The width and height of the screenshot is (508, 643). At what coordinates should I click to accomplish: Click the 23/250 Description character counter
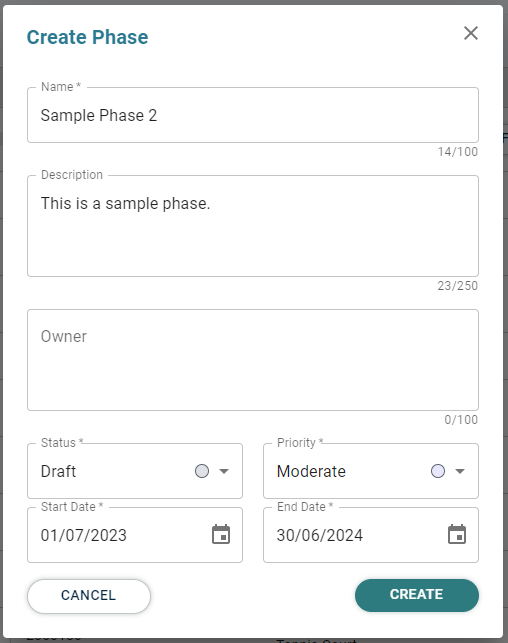(x=458, y=286)
